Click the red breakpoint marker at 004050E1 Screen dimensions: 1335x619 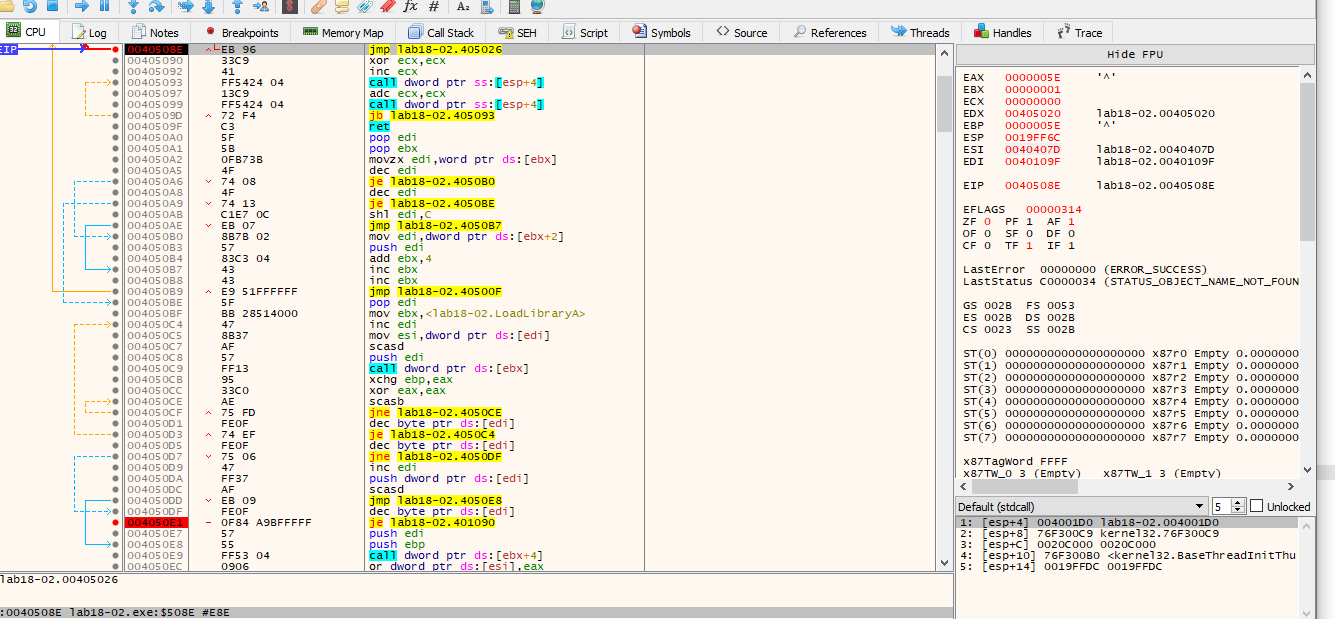116,522
